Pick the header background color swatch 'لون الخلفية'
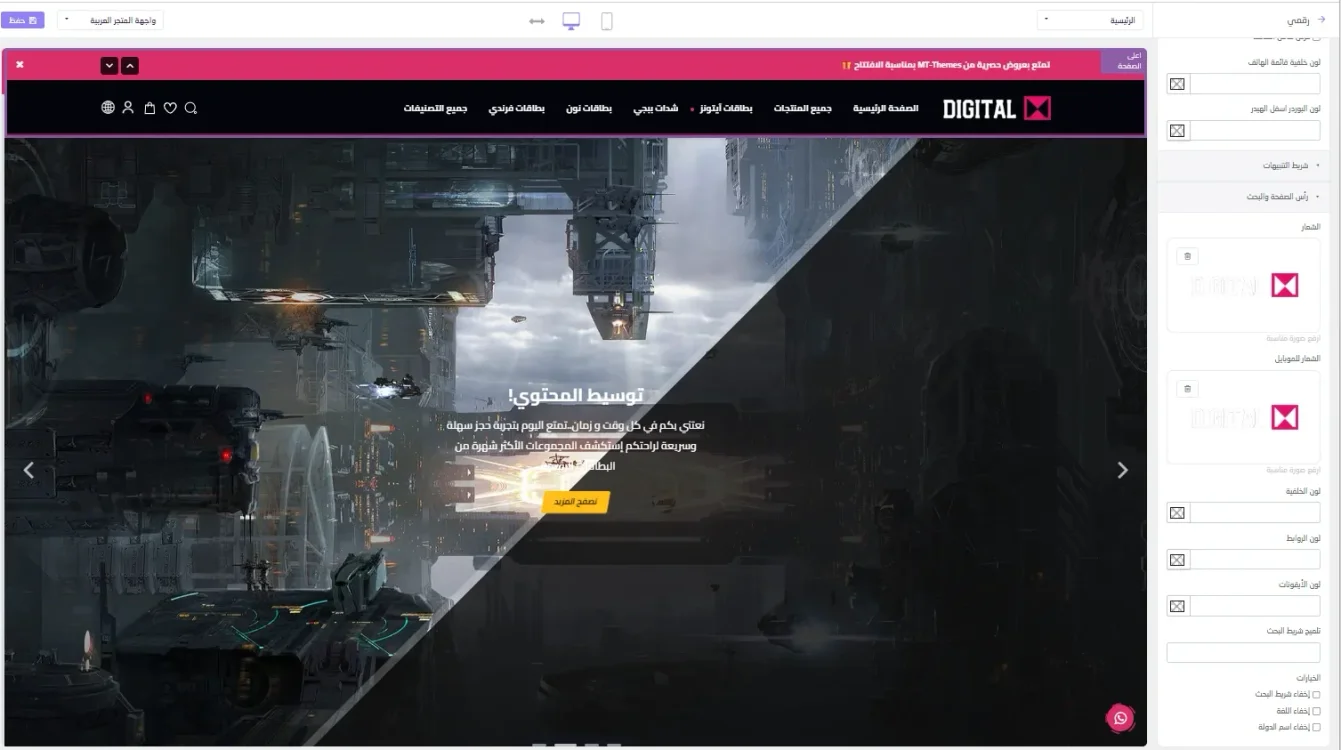The image size is (1341, 750). pos(1177,513)
